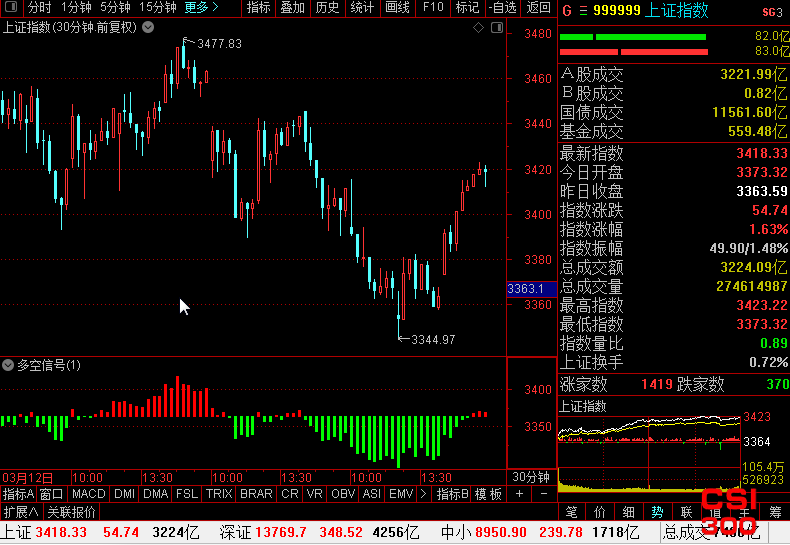Select the 势 trend tab in side panel
Screen dimensions: 790x545
(x=657, y=512)
